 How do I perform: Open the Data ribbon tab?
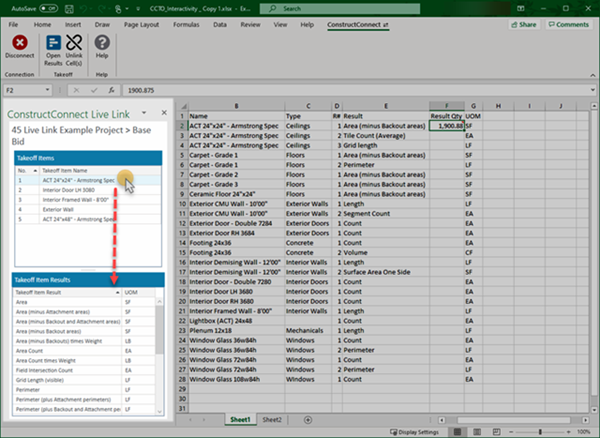click(220, 24)
